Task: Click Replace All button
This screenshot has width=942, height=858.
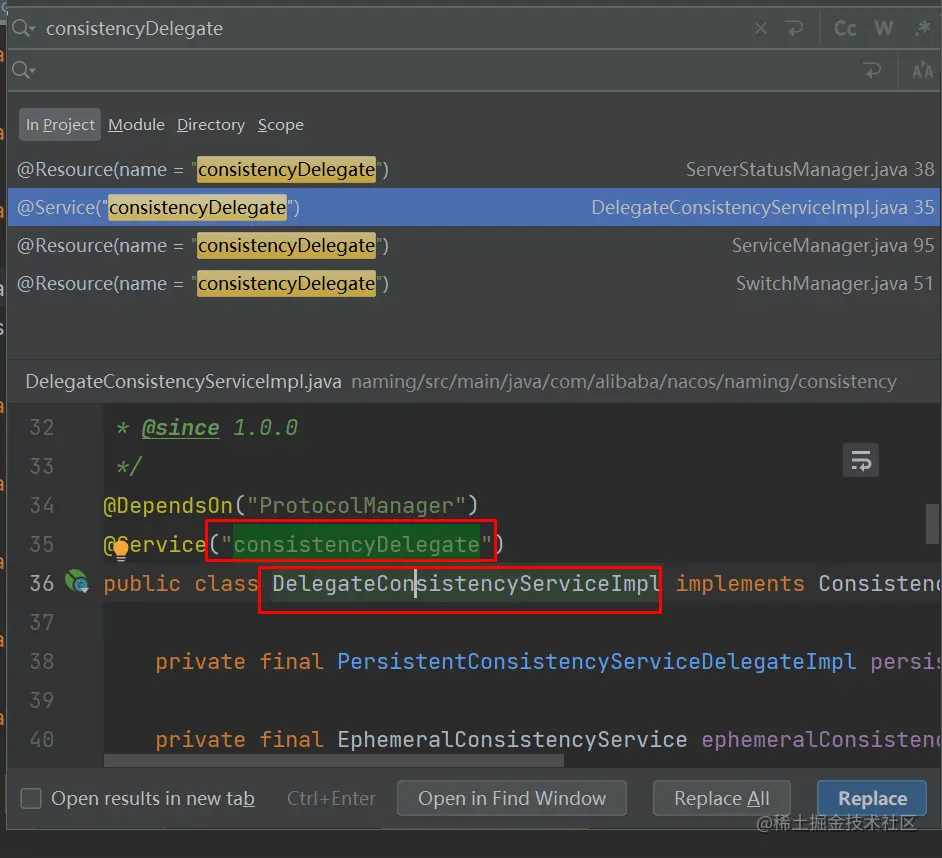Action: (722, 798)
